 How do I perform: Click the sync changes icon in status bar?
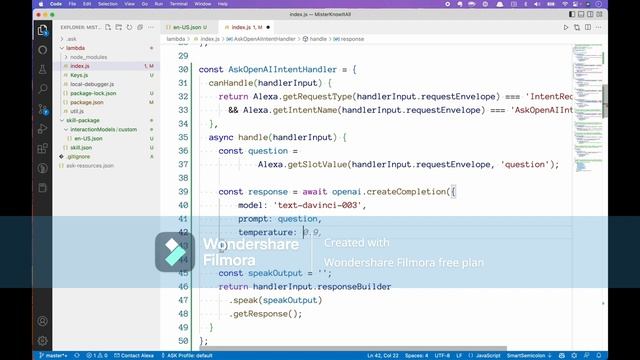[77, 356]
